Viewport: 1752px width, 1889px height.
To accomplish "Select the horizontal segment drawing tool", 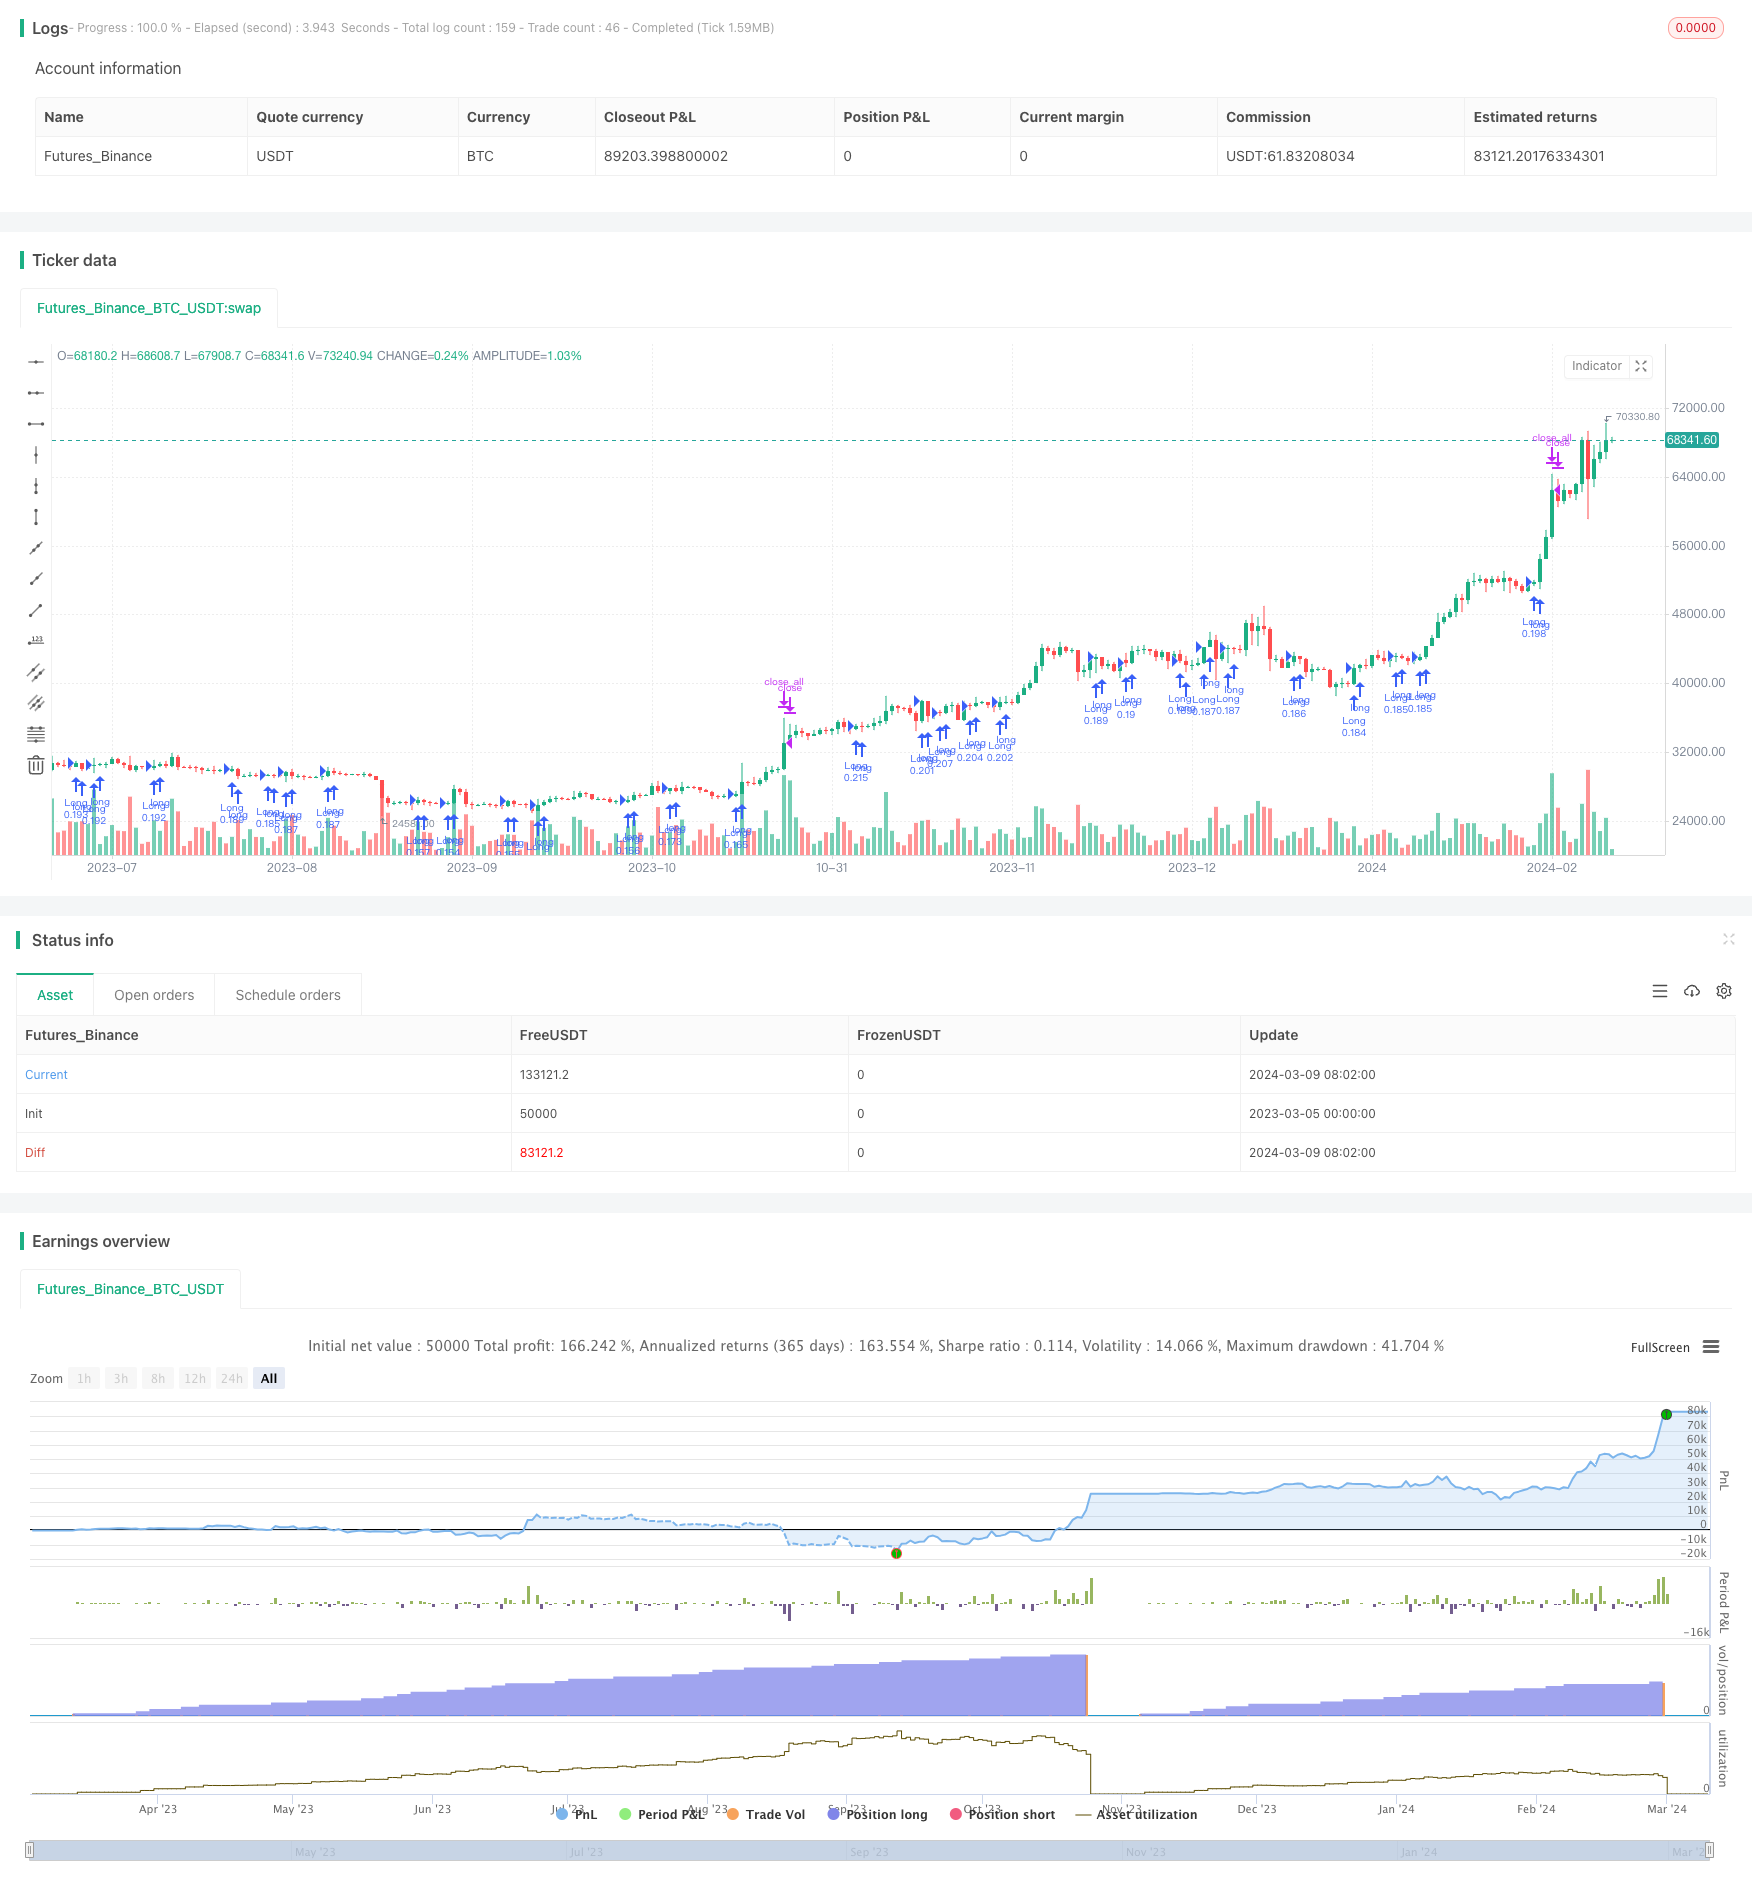I will (36, 424).
